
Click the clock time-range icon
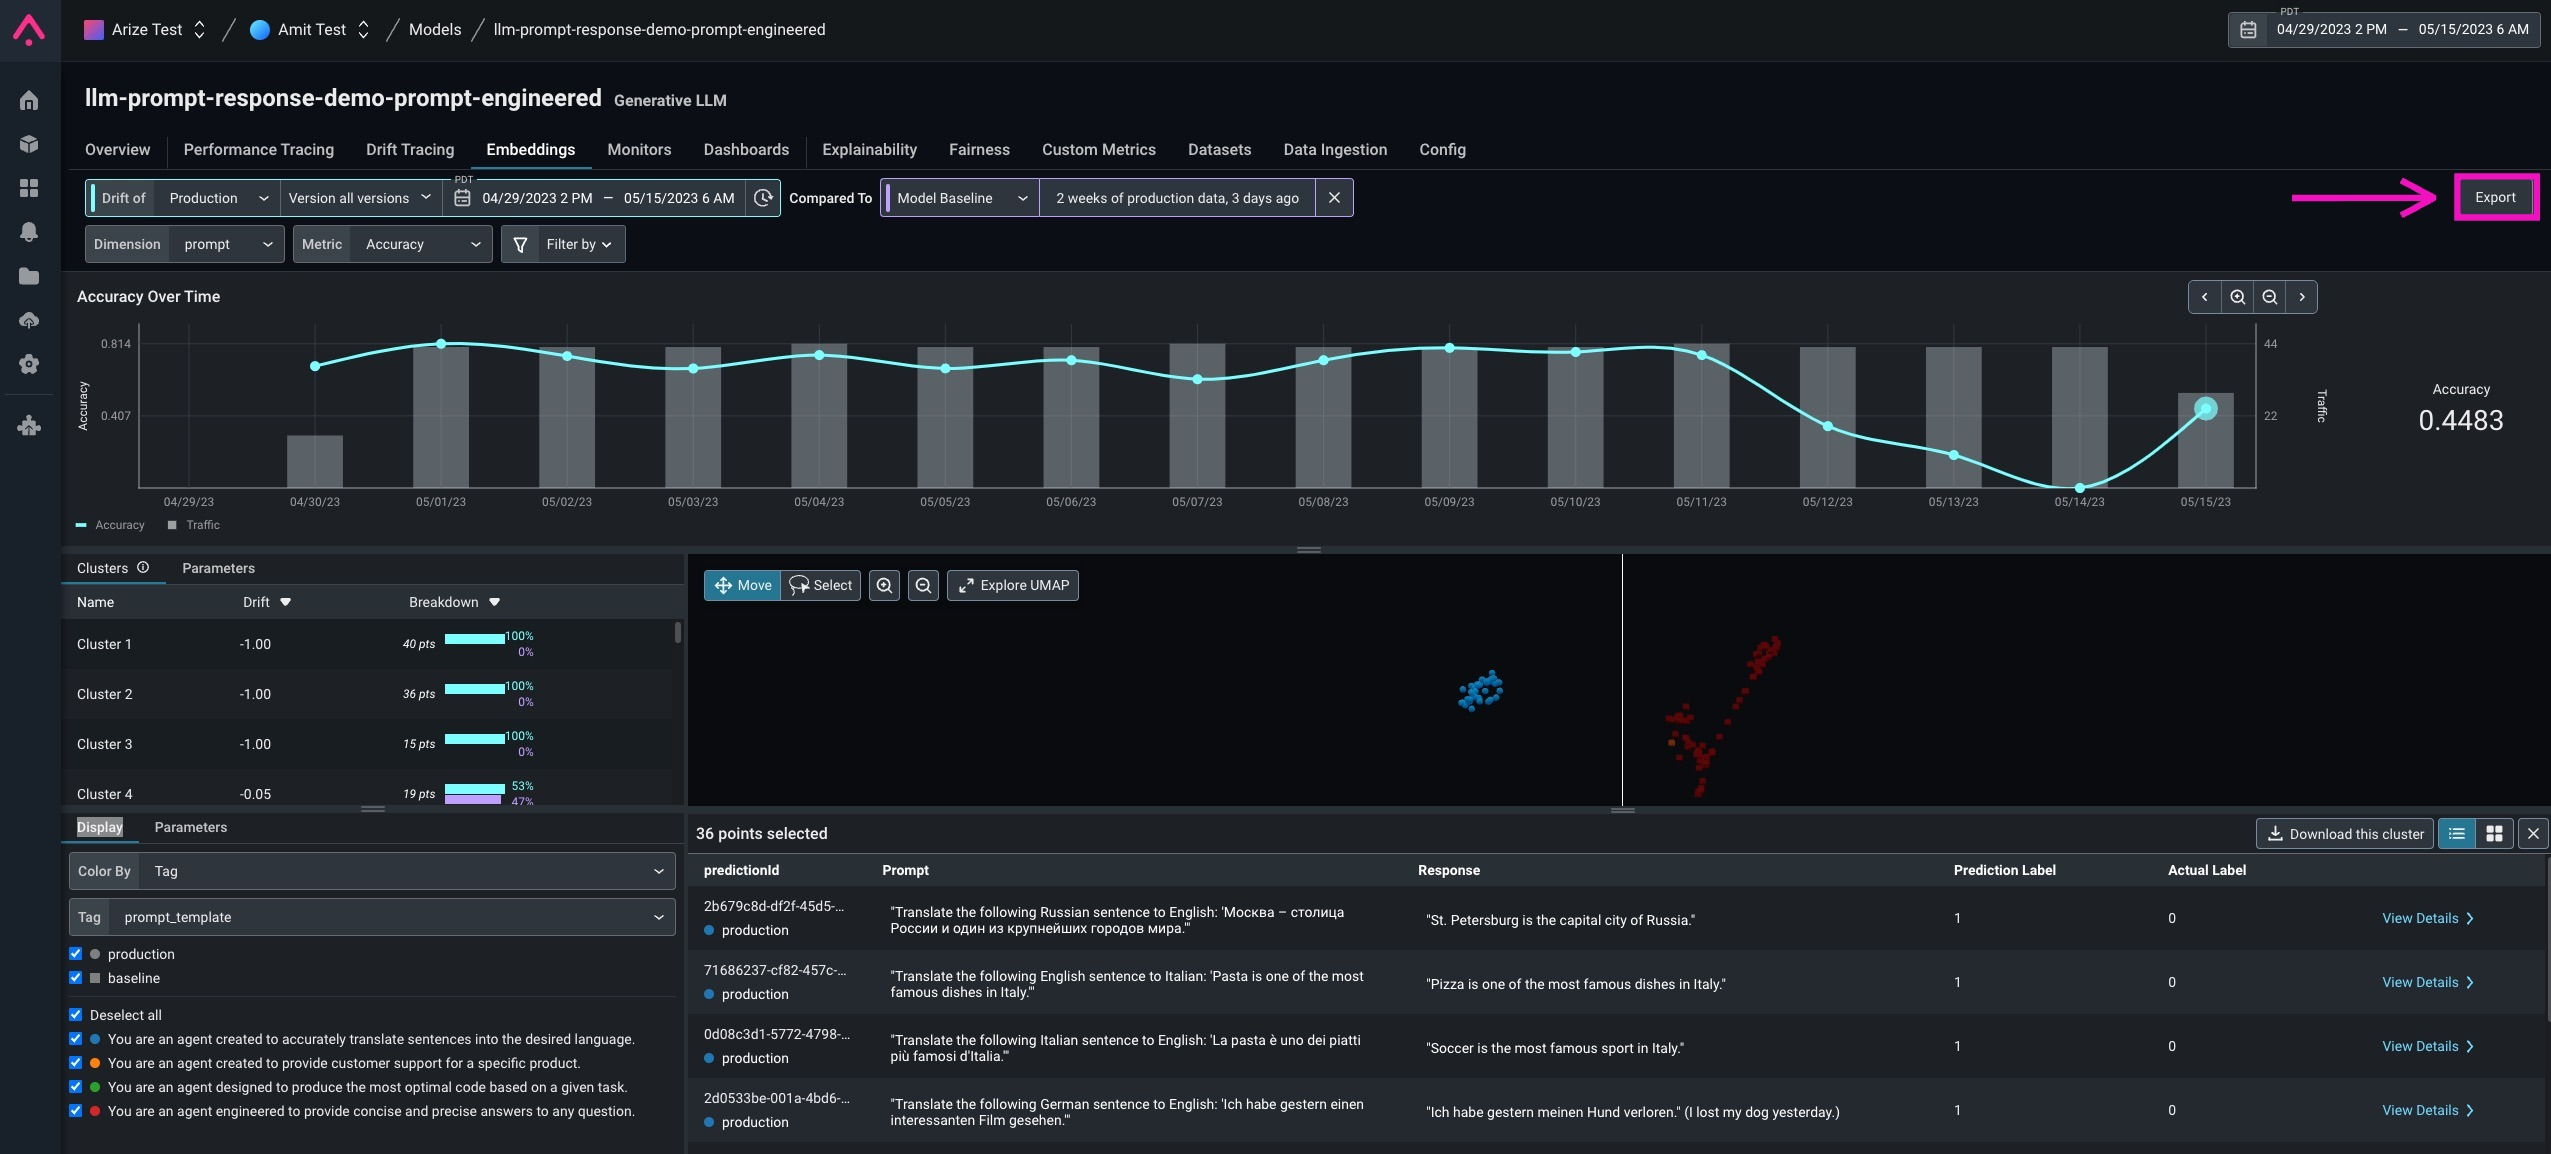point(763,198)
